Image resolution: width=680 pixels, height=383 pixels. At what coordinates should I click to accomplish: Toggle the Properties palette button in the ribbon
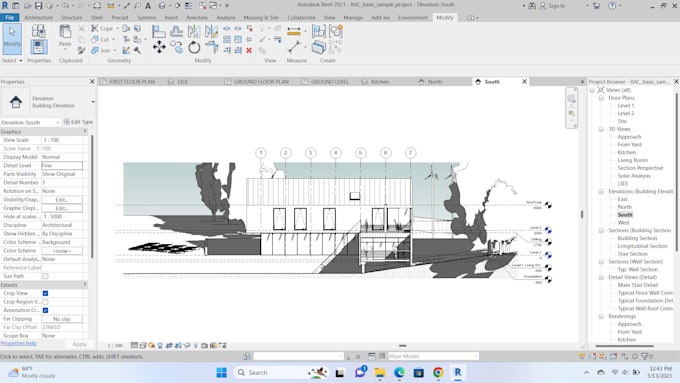(39, 46)
